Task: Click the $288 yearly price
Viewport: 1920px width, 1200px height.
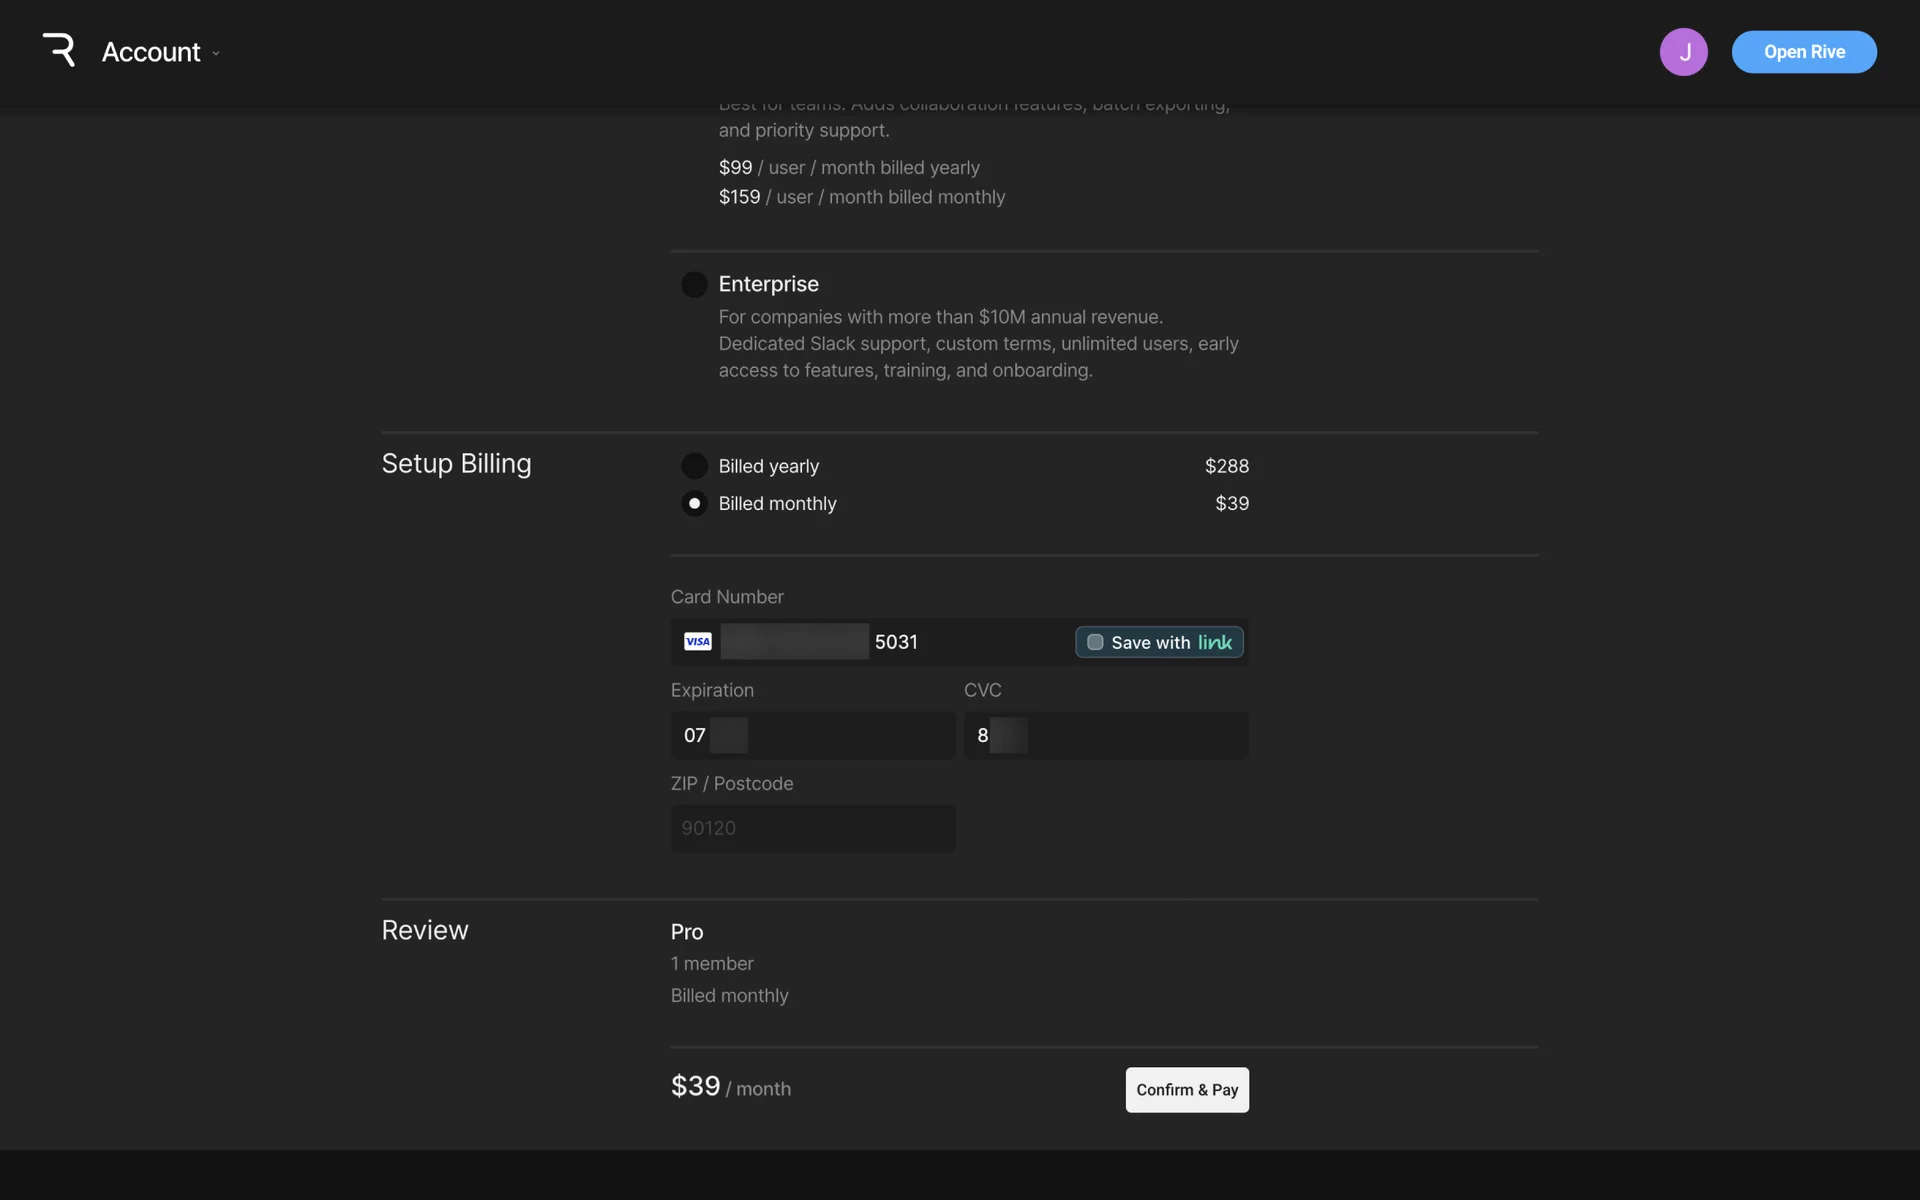Action: (1226, 466)
